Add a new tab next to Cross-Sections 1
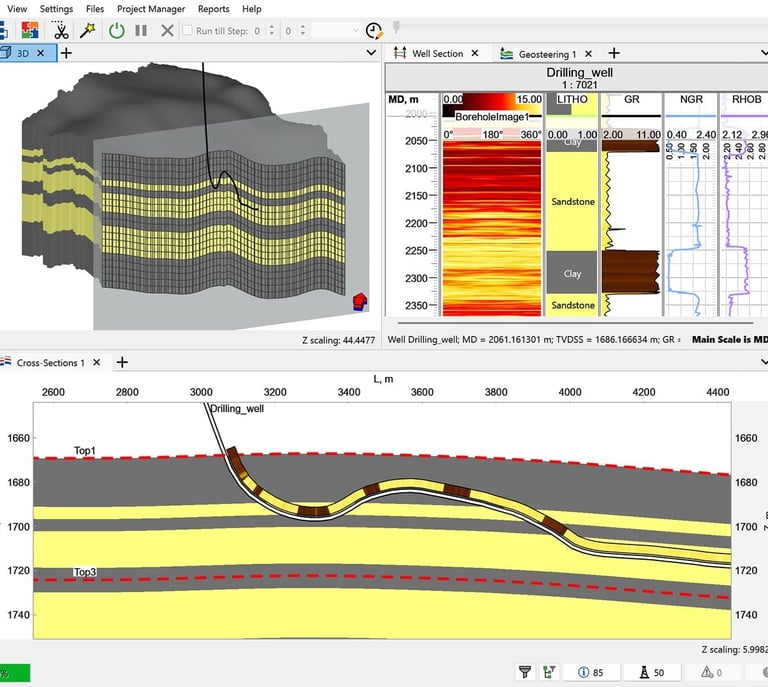The width and height of the screenshot is (768, 687). point(122,362)
